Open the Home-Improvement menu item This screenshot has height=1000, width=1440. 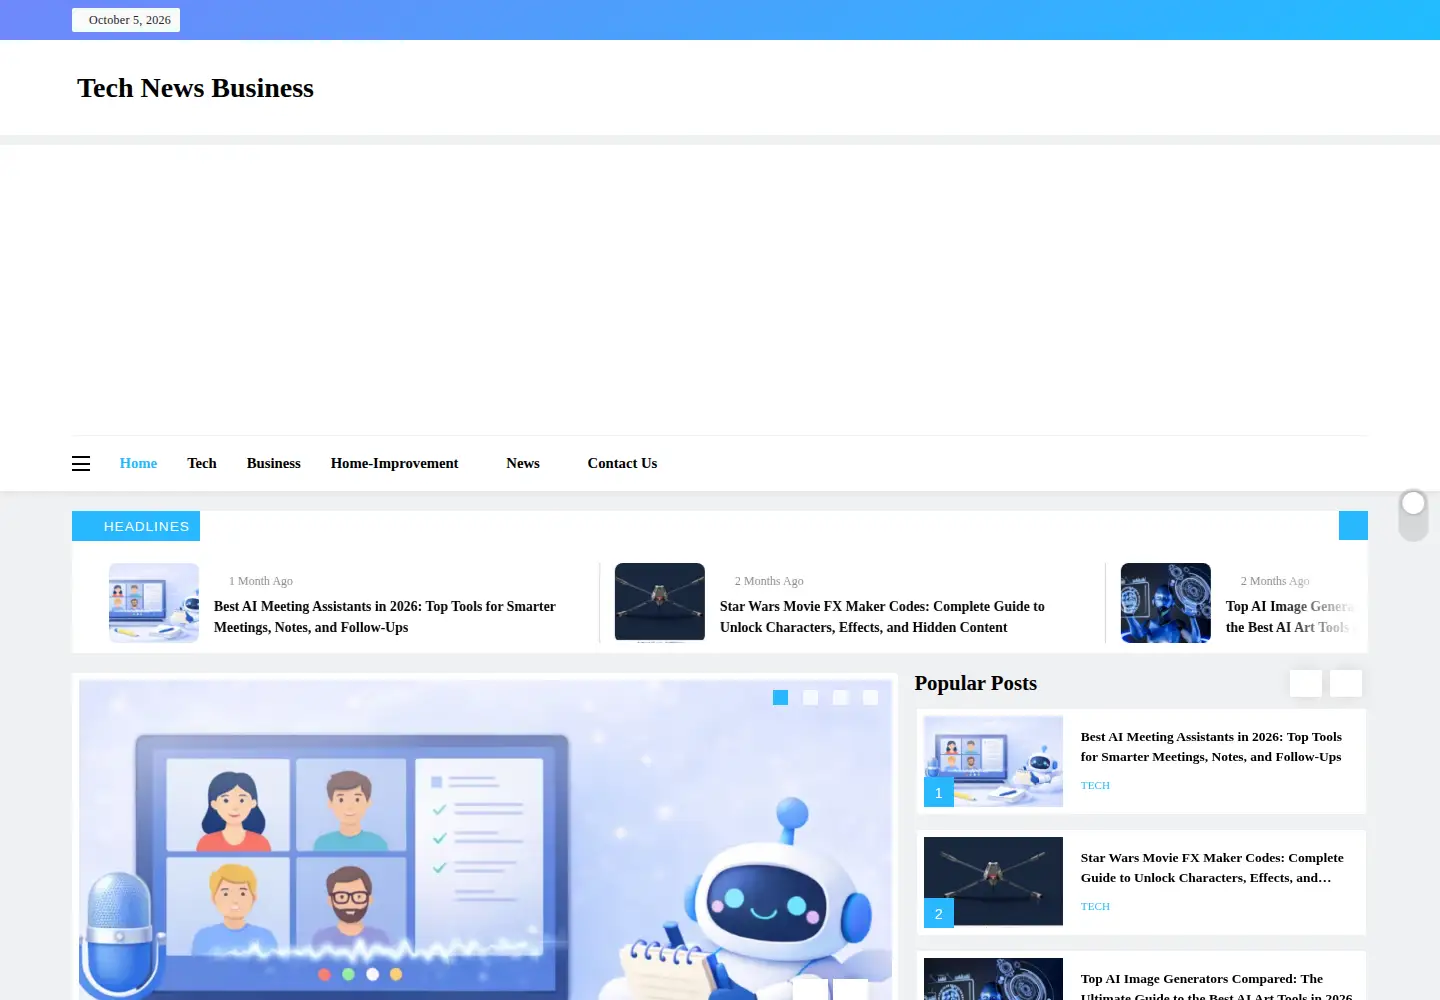click(x=395, y=463)
